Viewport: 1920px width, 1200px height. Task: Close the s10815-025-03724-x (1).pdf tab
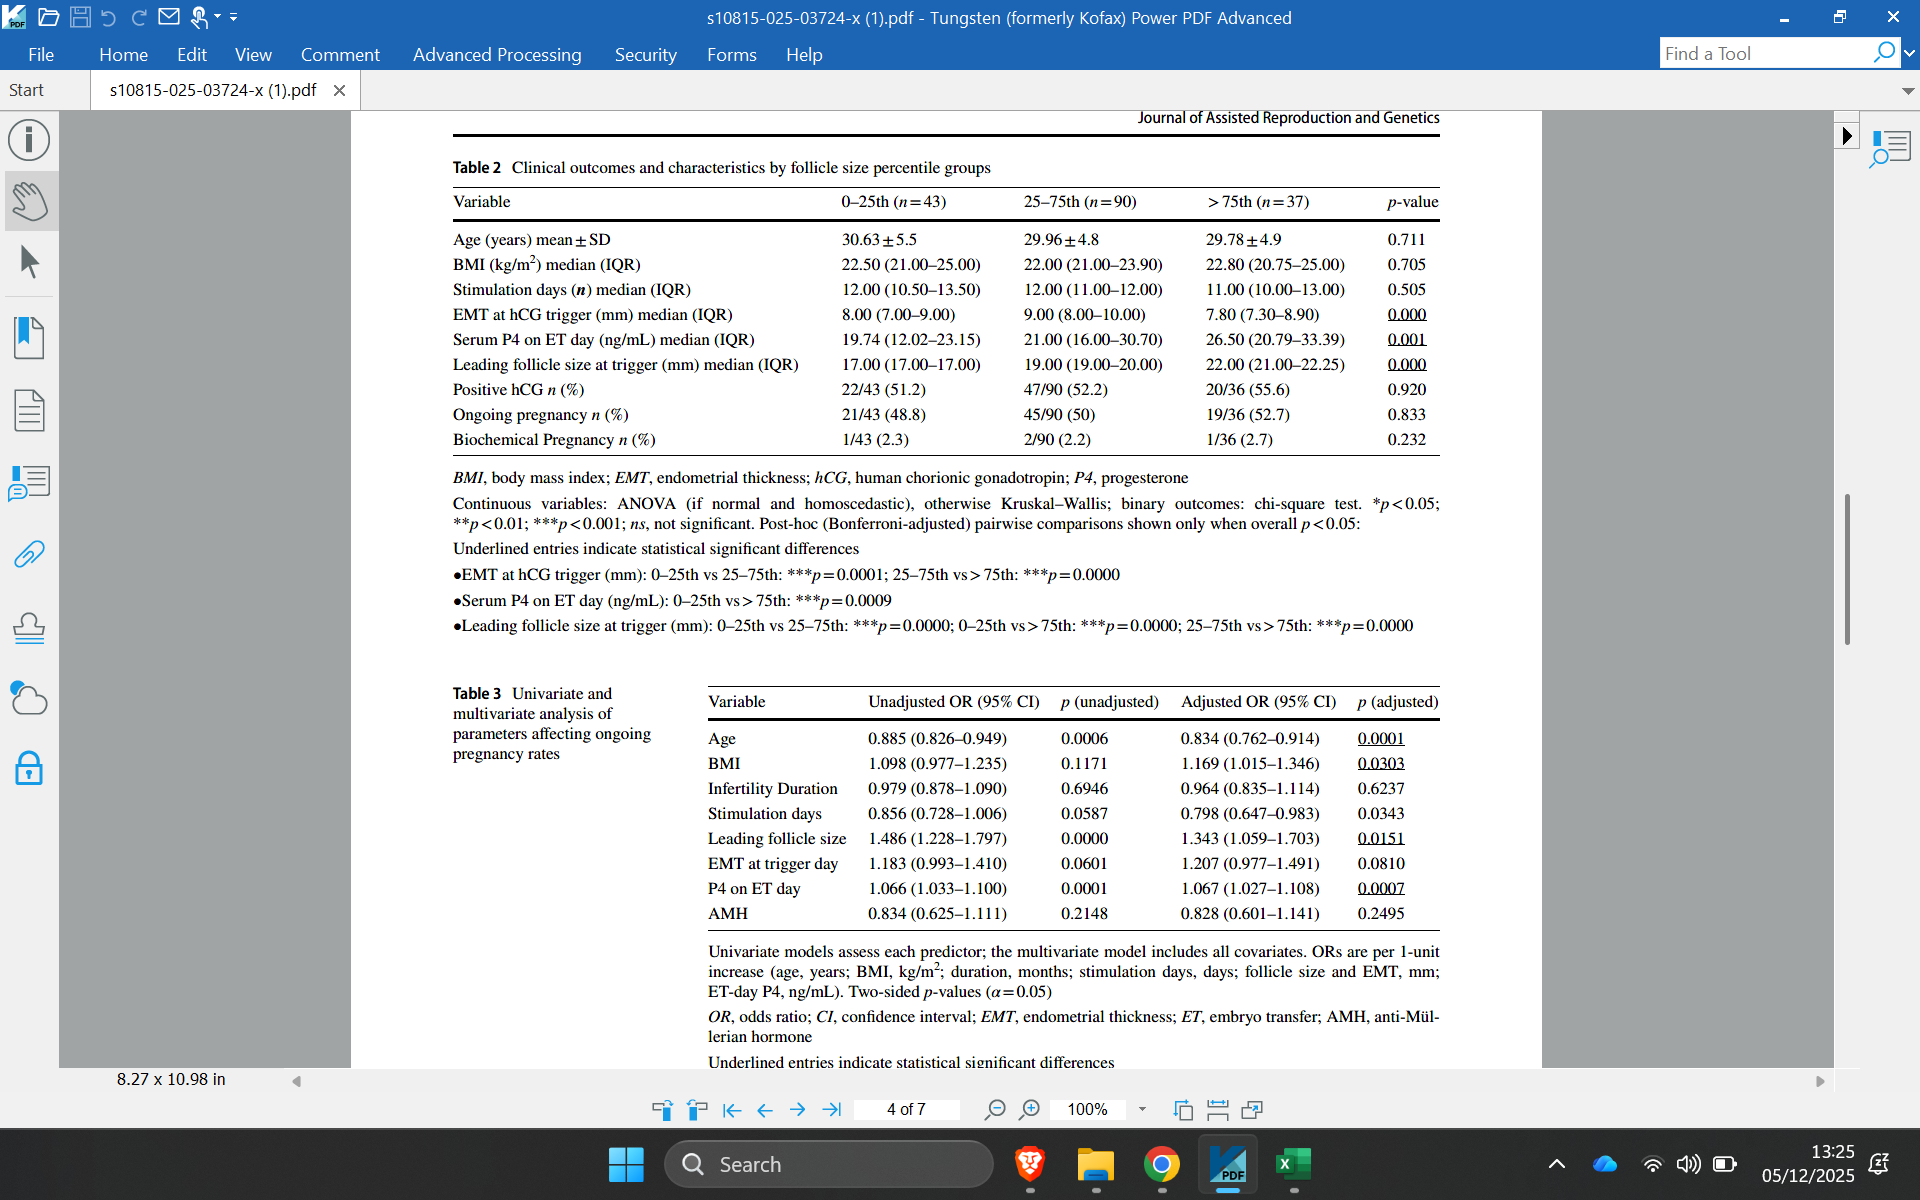tap(339, 90)
